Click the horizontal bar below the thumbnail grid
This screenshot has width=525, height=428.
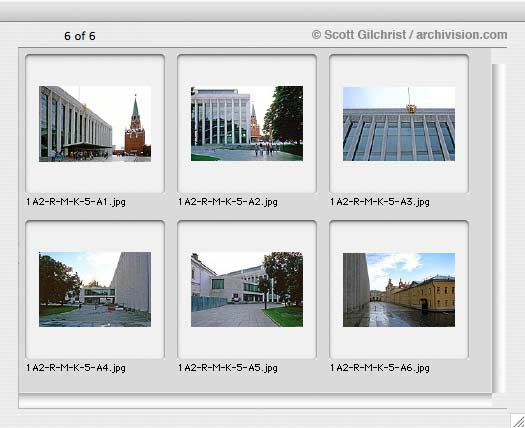click(255, 401)
